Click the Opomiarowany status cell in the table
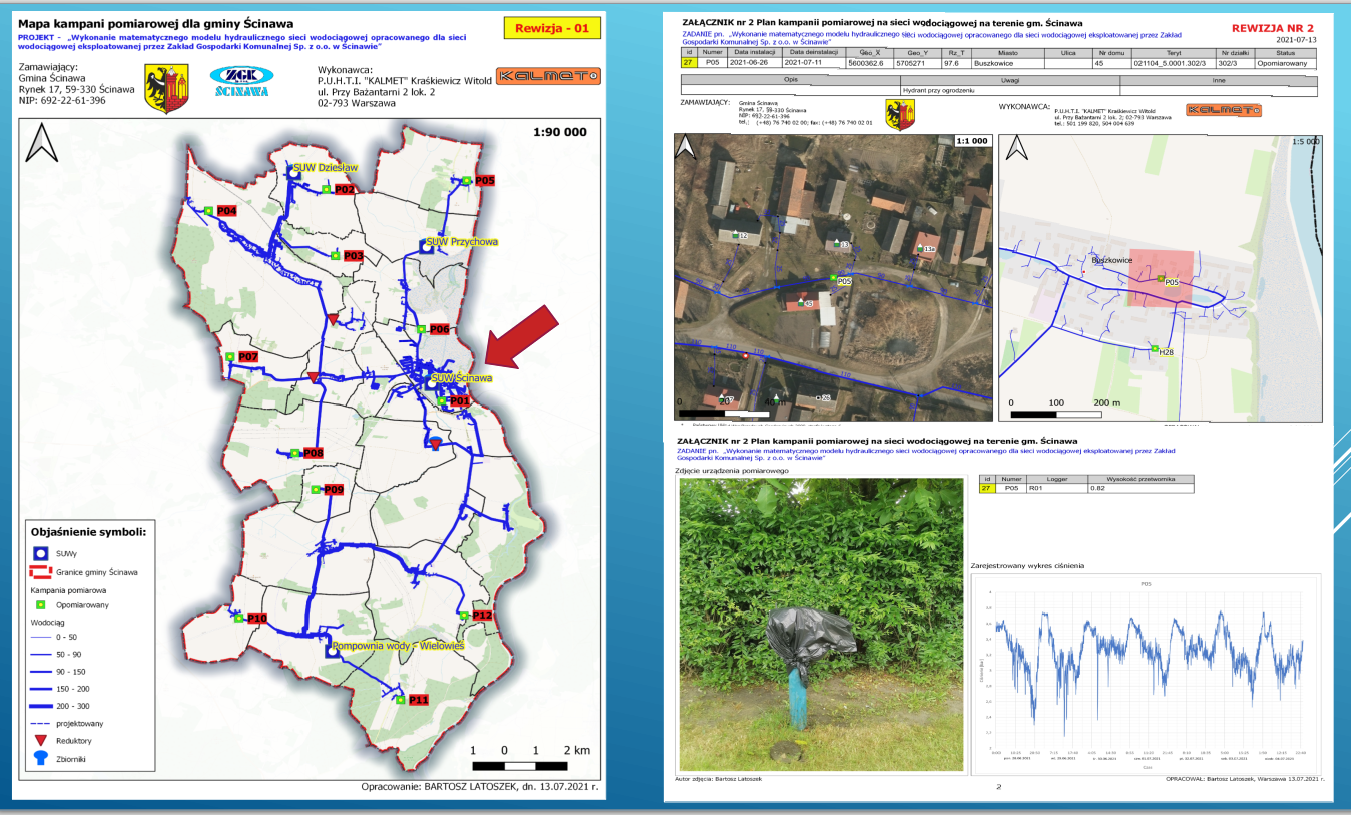Screen dimensions: 1351x815 coord(1285,62)
